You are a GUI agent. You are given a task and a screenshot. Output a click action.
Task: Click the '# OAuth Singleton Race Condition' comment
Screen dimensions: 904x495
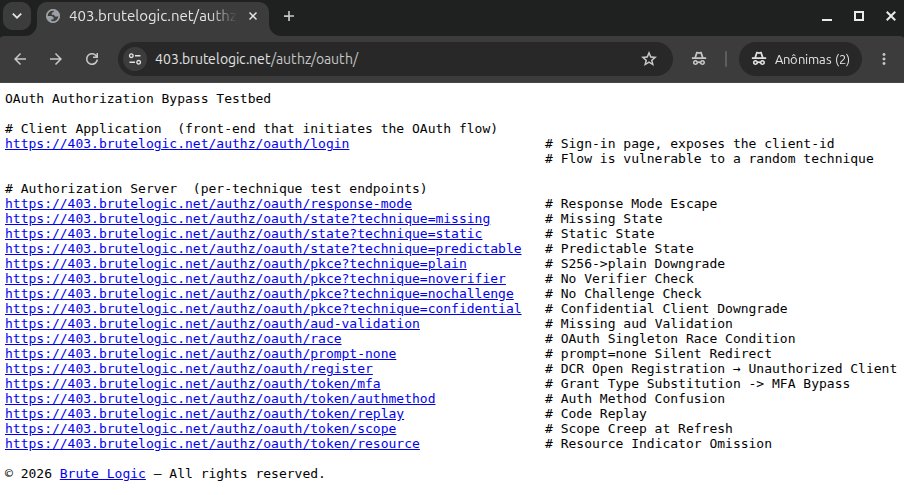click(670, 338)
